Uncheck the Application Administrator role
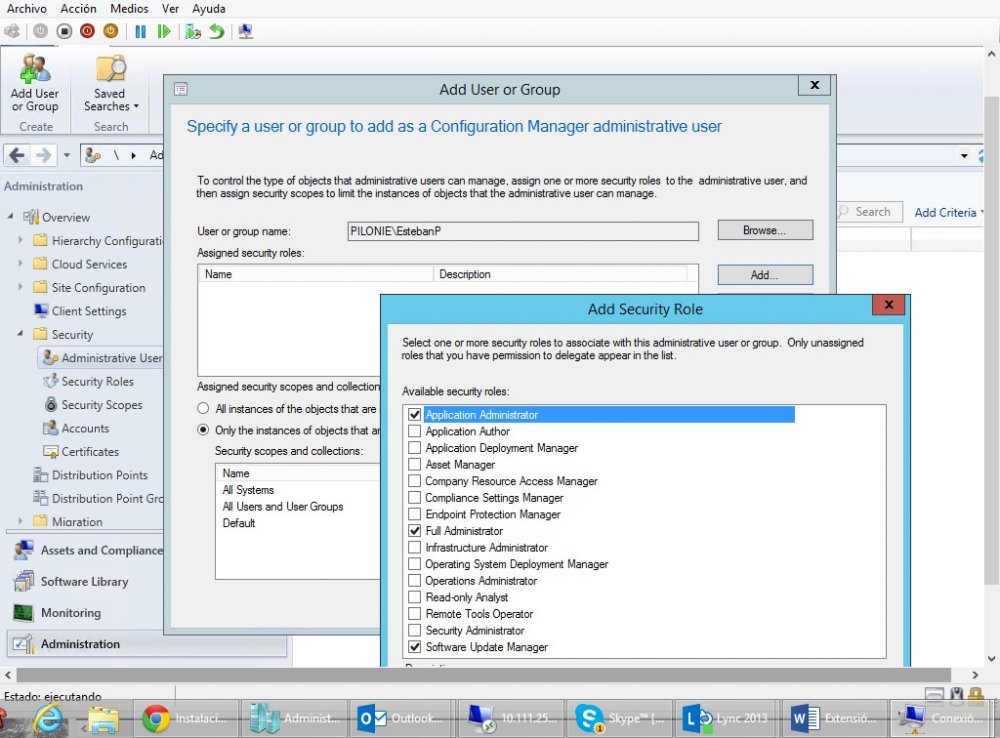This screenshot has height=738, width=1000. click(415, 415)
